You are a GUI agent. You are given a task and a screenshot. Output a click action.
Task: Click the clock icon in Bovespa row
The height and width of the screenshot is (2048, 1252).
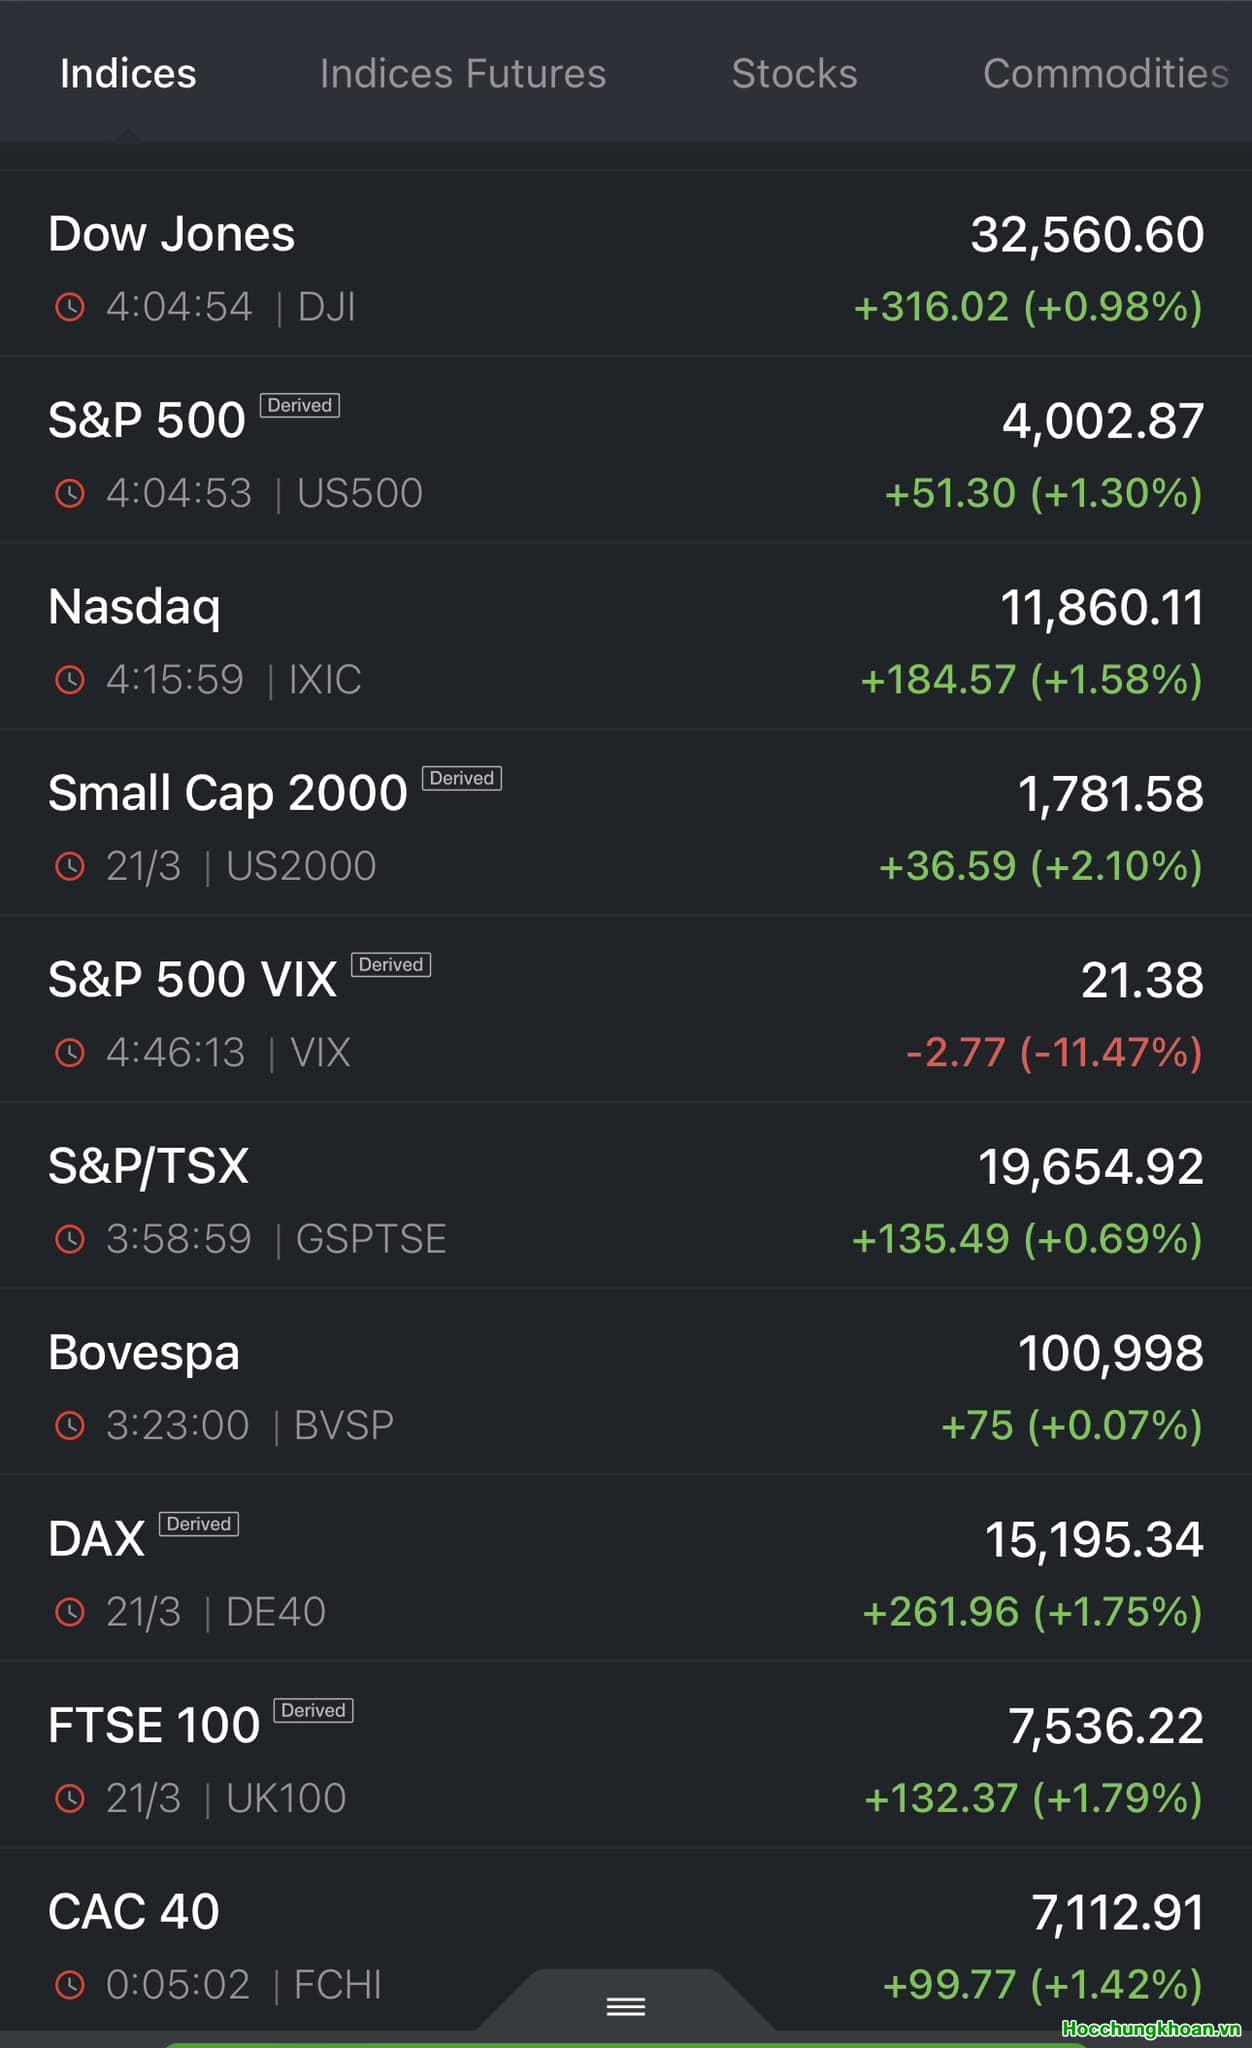point(69,1425)
